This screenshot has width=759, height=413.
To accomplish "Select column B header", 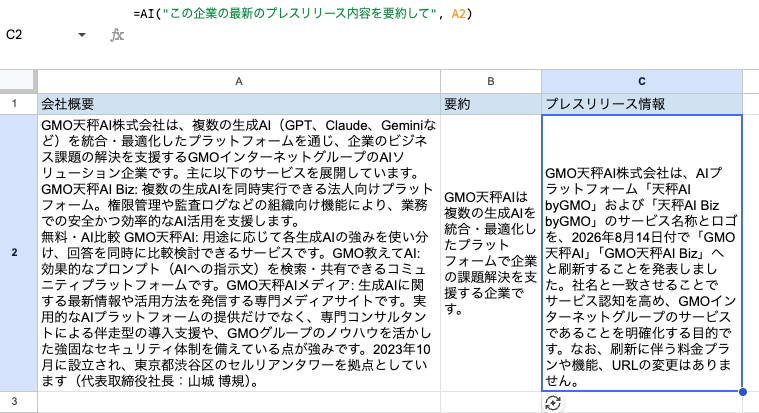I will tap(491, 81).
